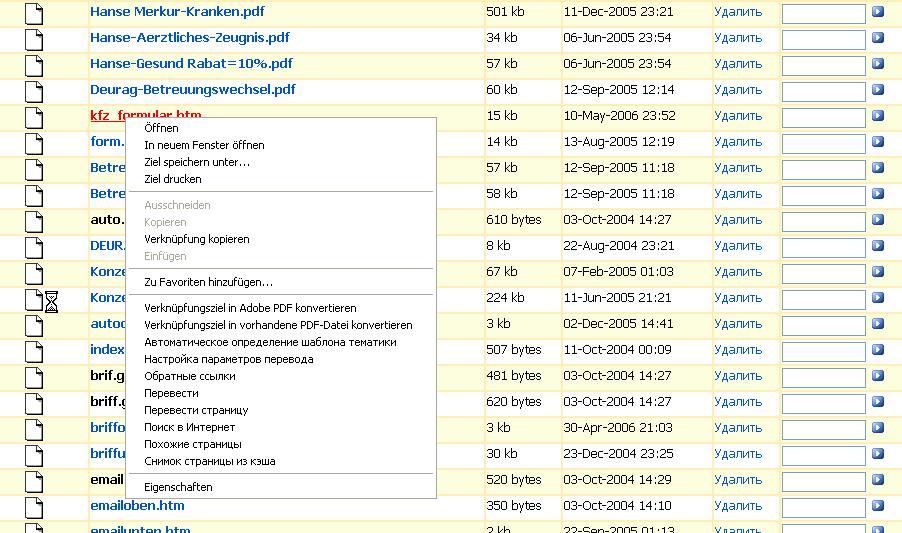Click blue go arrow in 507 bytes row
The height and width of the screenshot is (533, 902).
point(878,350)
